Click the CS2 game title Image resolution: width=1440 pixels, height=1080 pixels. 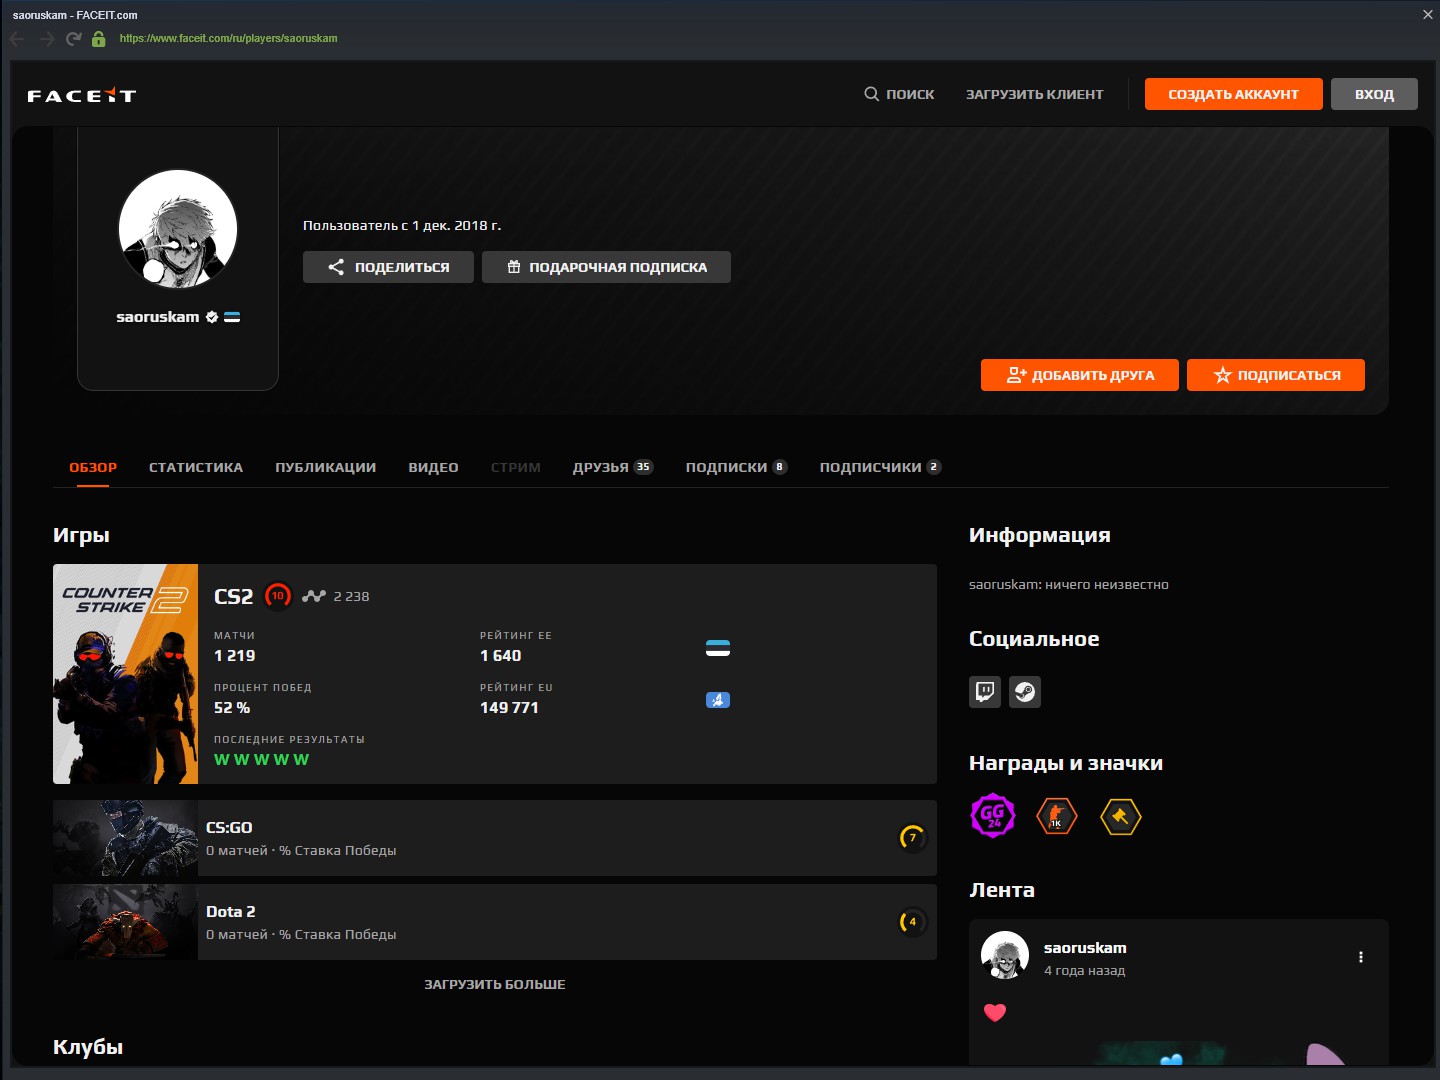tap(234, 596)
